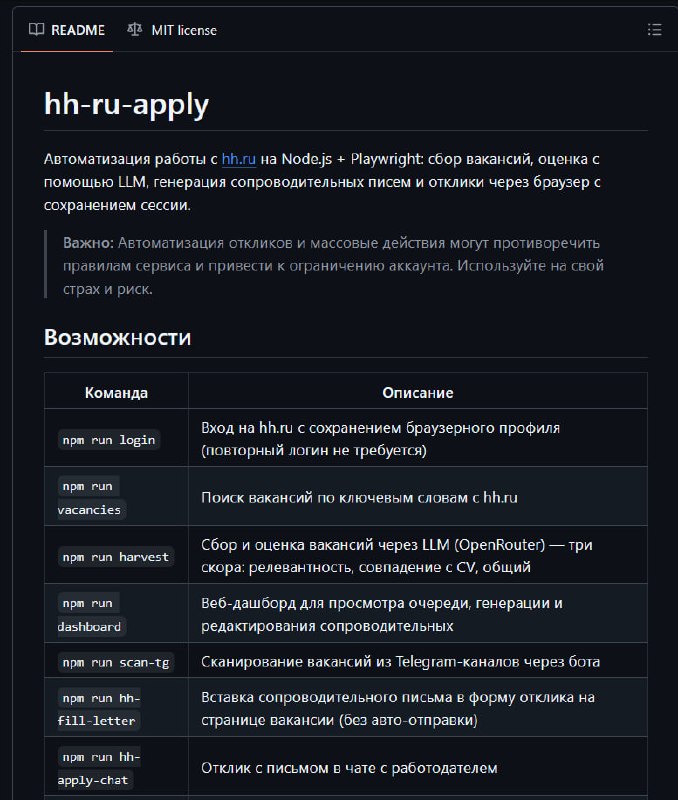The height and width of the screenshot is (800, 678).
Task: Click the npm run hh-fill-letter command
Action: pyautogui.click(x=100, y=708)
